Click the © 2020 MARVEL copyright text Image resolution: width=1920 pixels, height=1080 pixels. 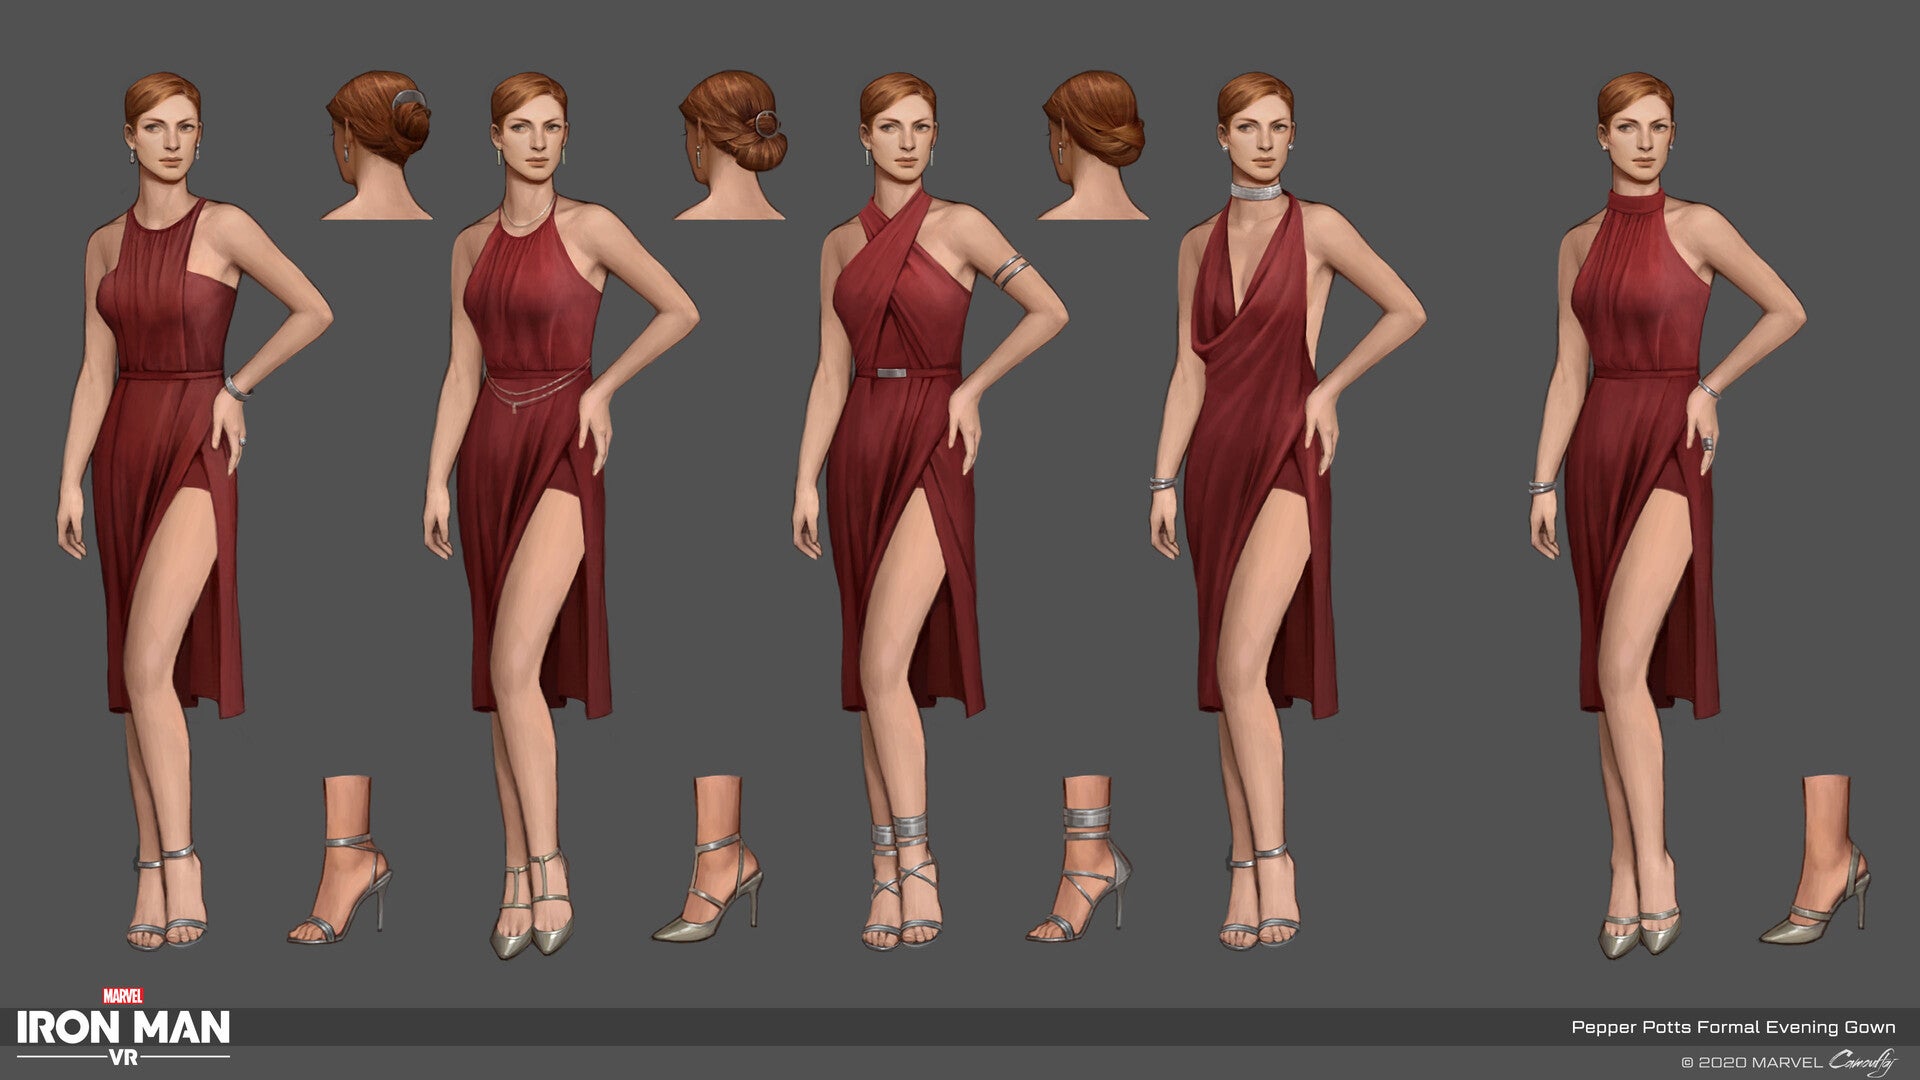point(1752,1063)
